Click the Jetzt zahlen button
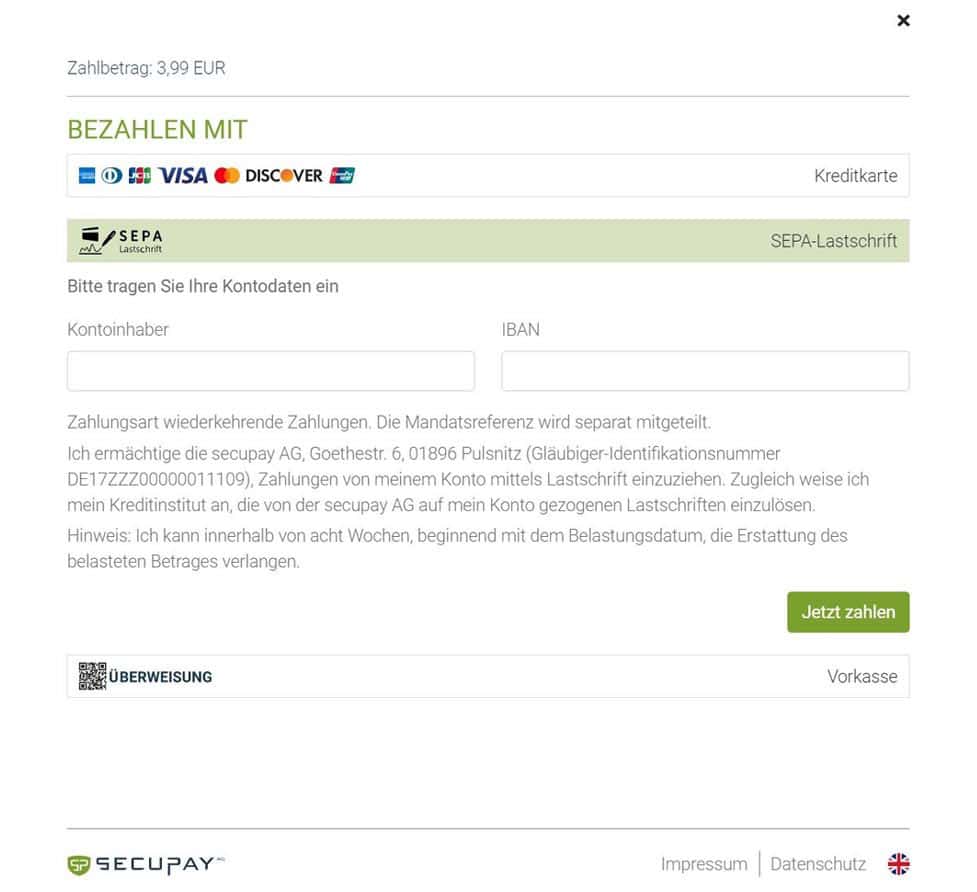Screen dimensions: 977x892 coord(848,612)
